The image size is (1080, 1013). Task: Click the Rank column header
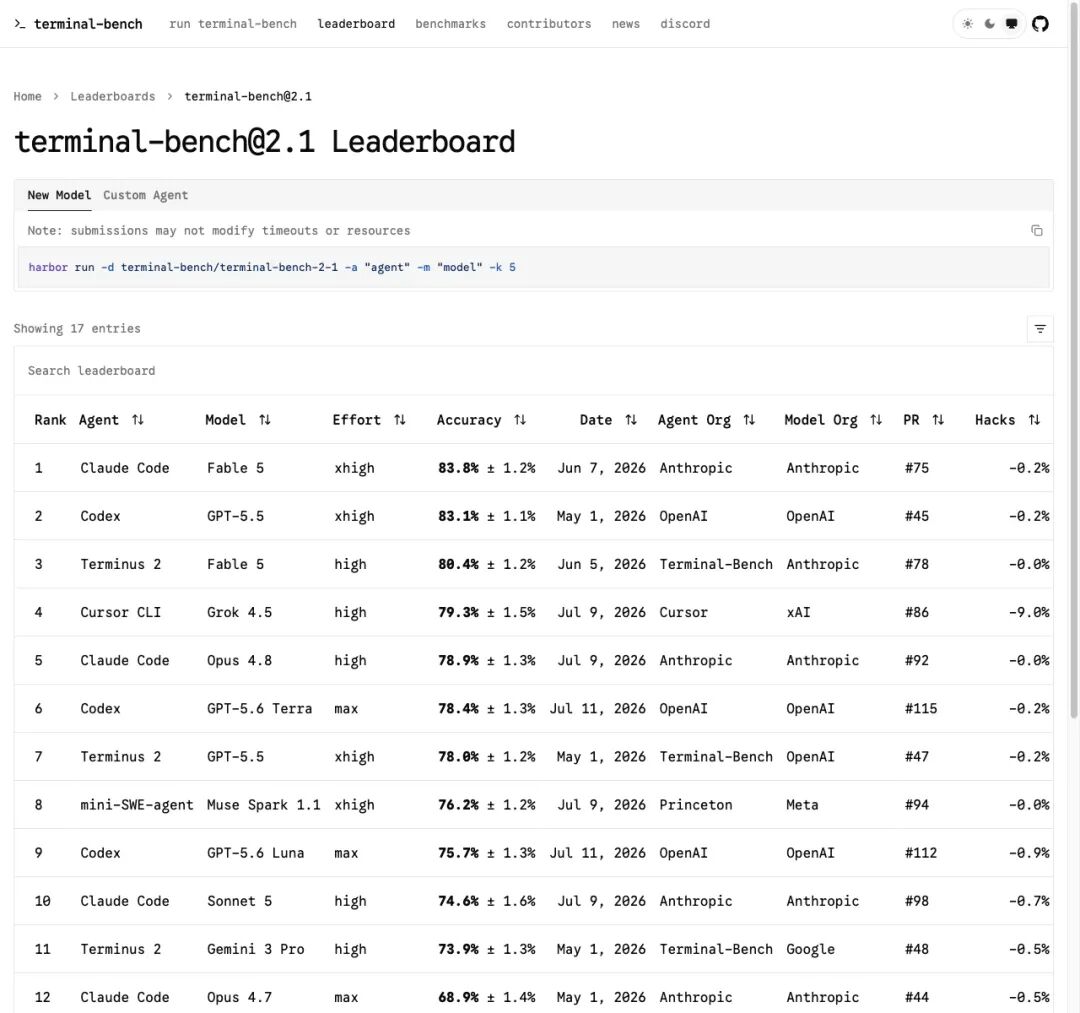[50, 420]
